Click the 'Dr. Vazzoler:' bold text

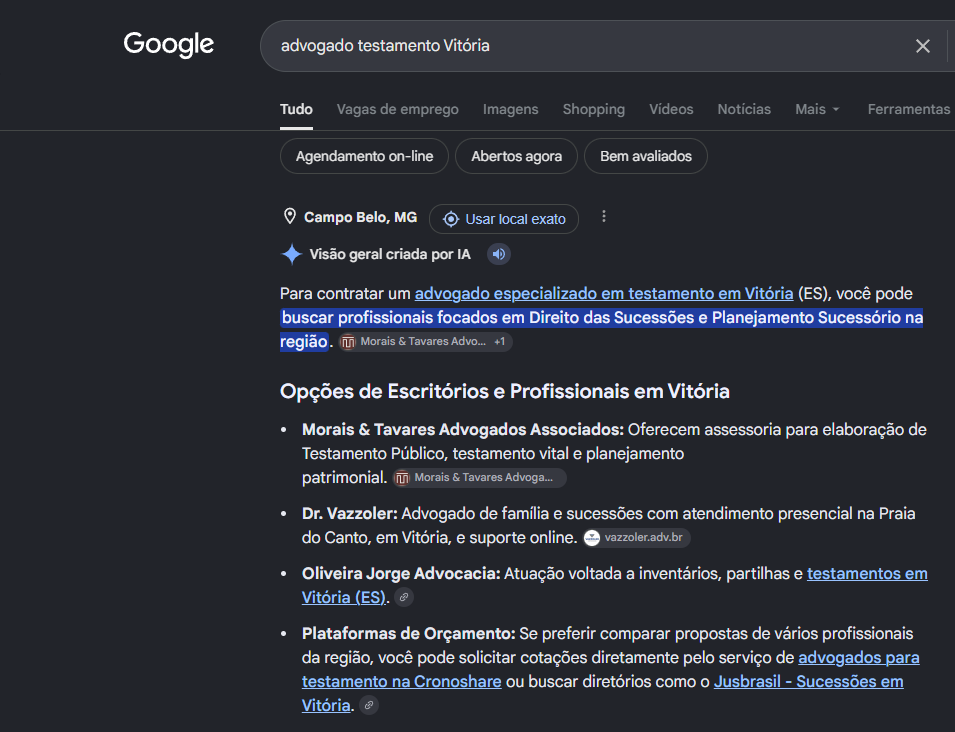coord(350,513)
